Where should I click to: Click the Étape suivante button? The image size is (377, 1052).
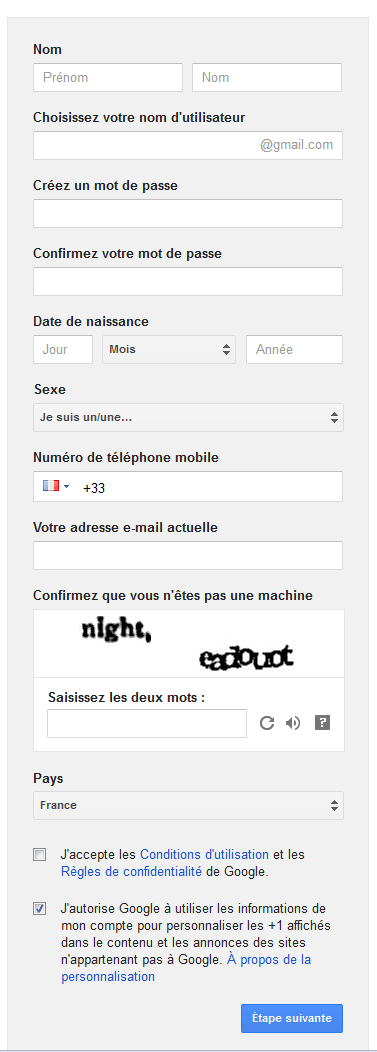(292, 1018)
